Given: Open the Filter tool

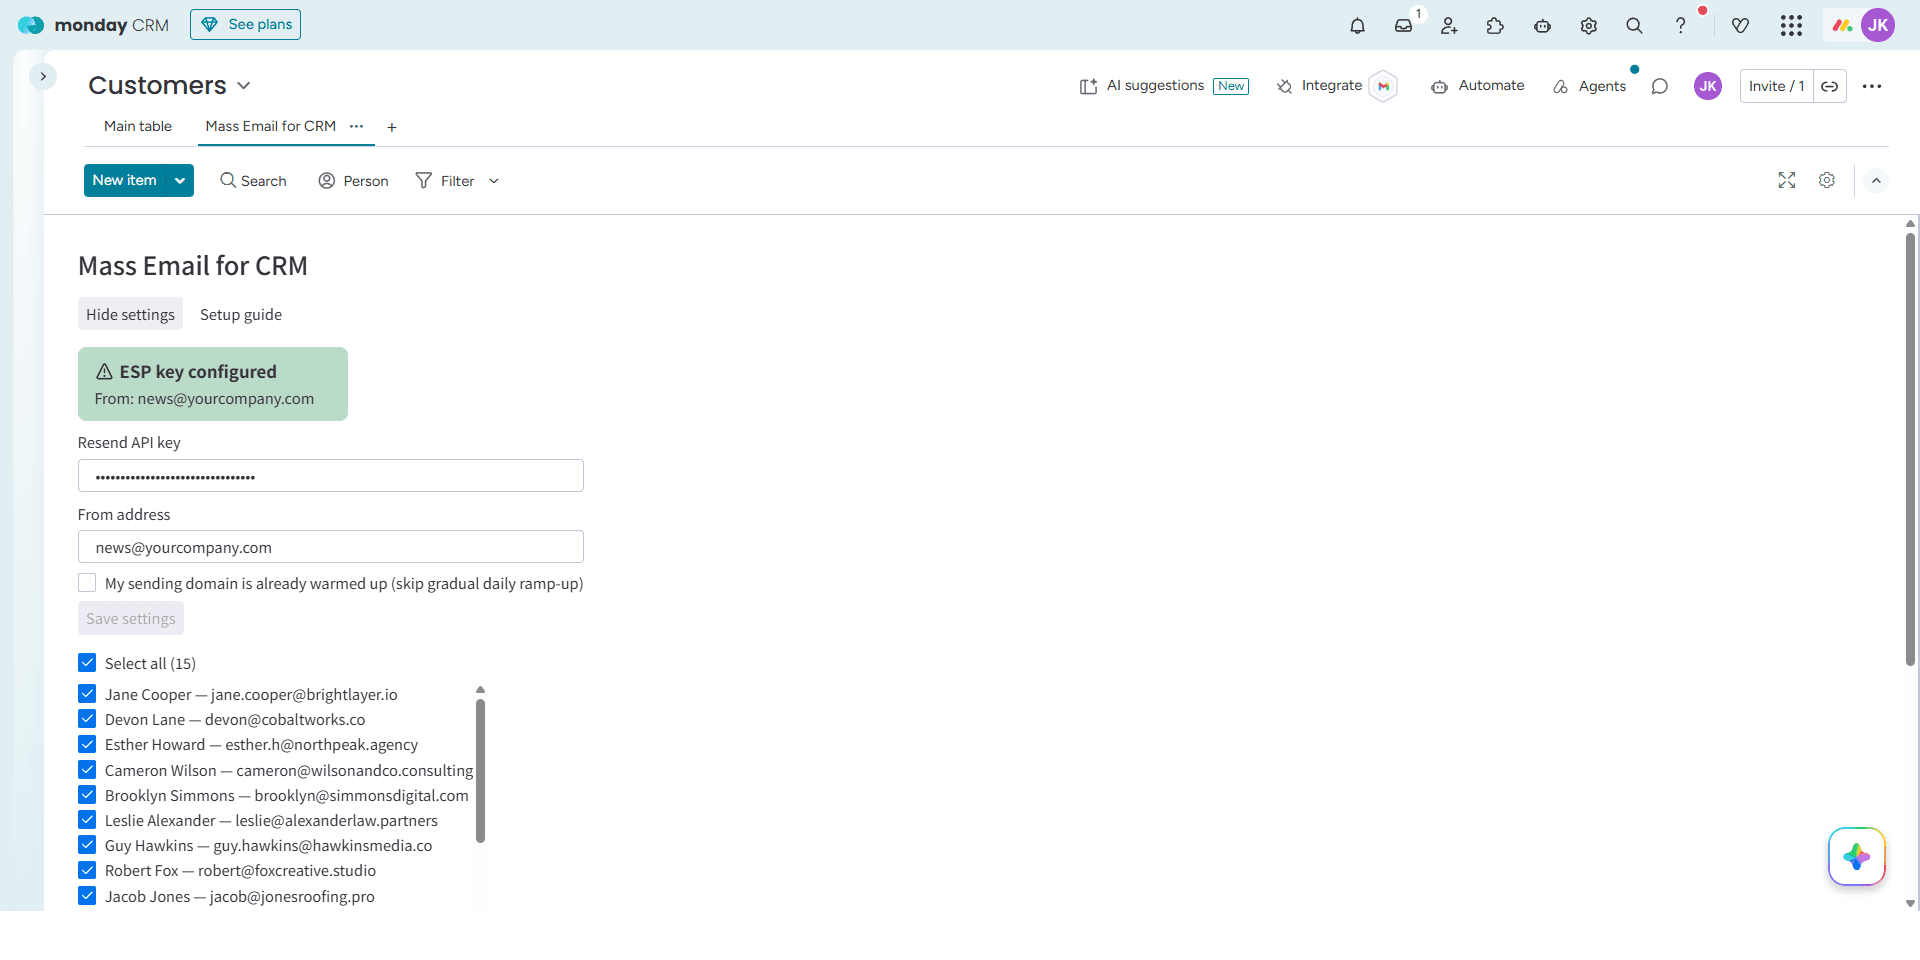Looking at the screenshot, I should pos(445,181).
